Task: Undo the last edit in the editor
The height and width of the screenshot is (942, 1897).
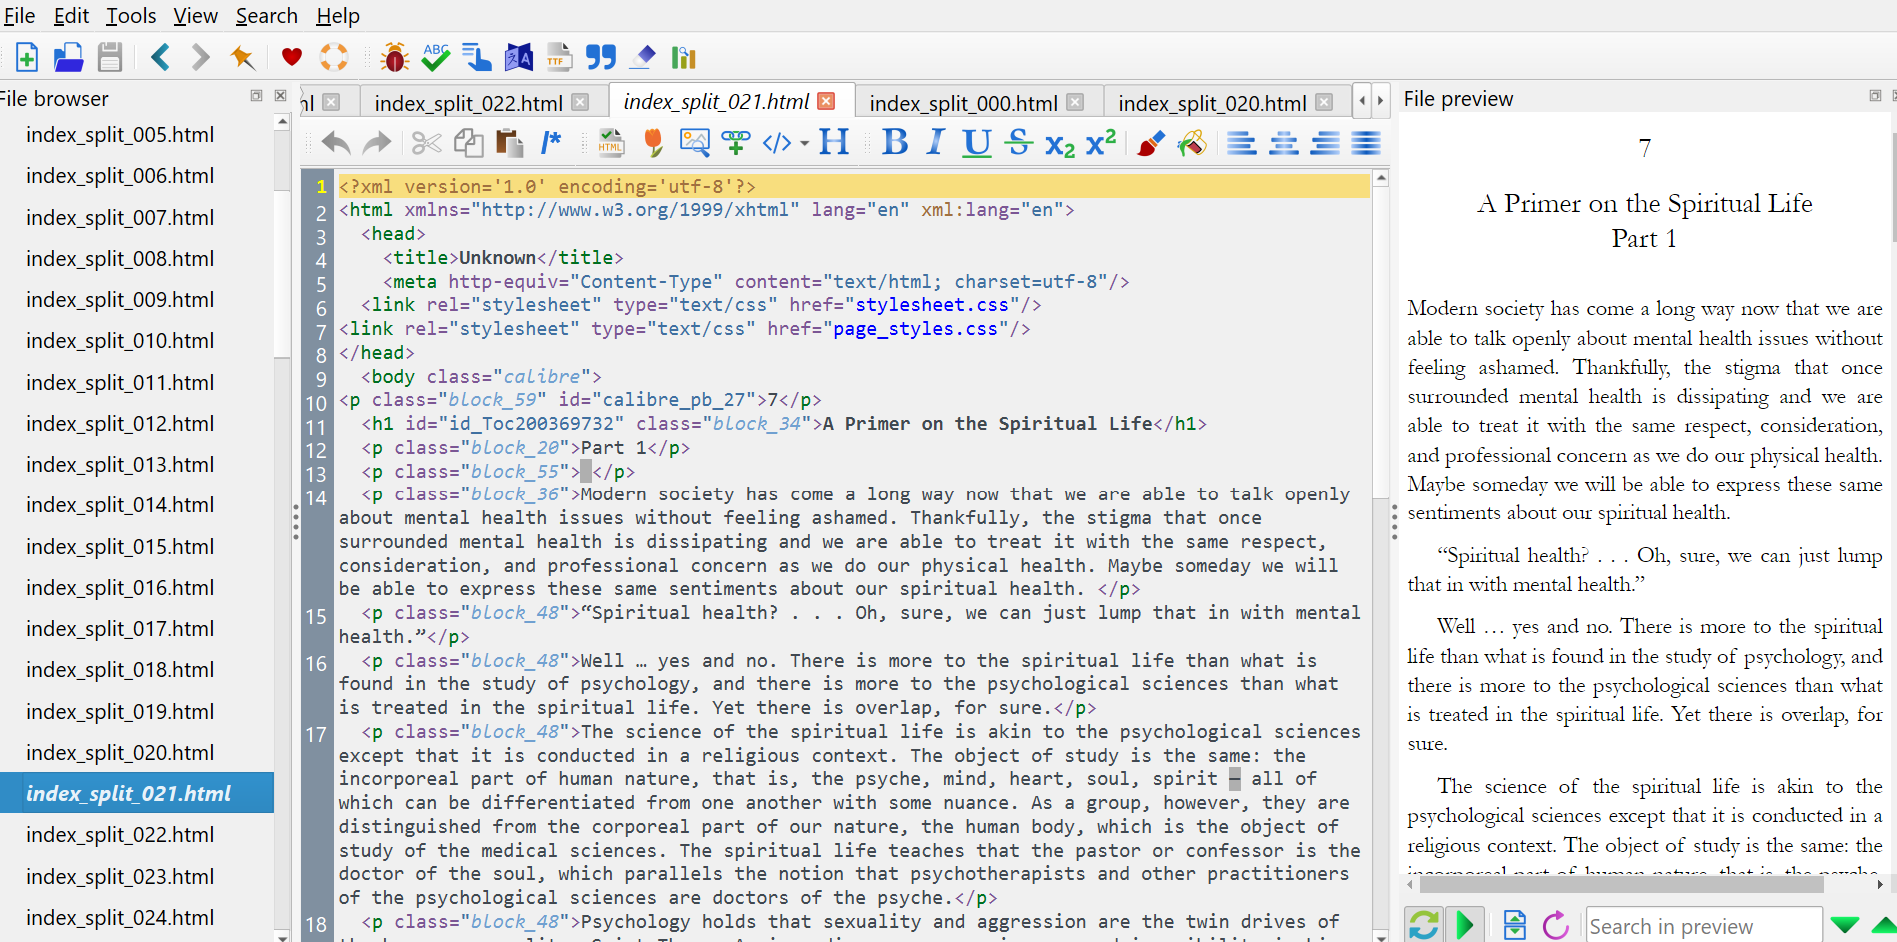Action: click(x=336, y=143)
